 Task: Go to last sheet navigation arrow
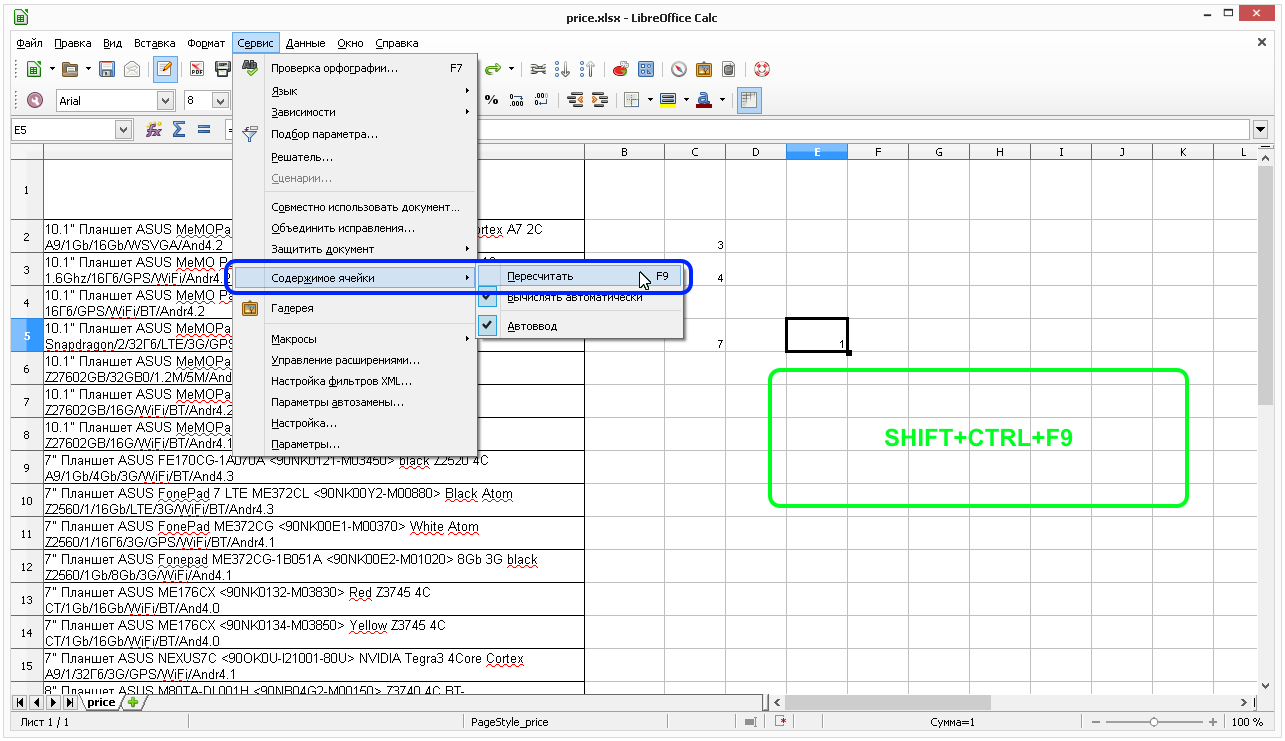[69, 703]
